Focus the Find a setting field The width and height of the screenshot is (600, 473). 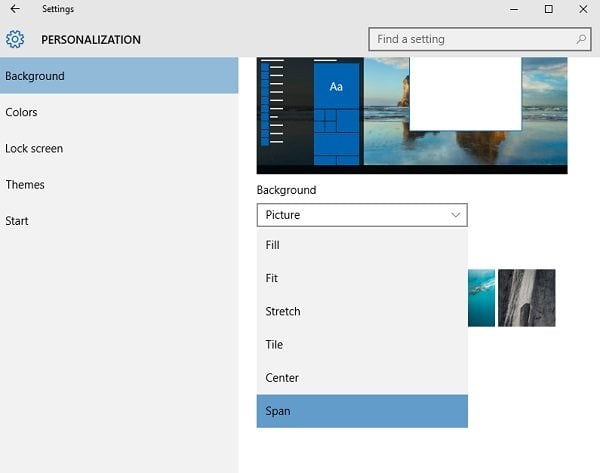480,39
